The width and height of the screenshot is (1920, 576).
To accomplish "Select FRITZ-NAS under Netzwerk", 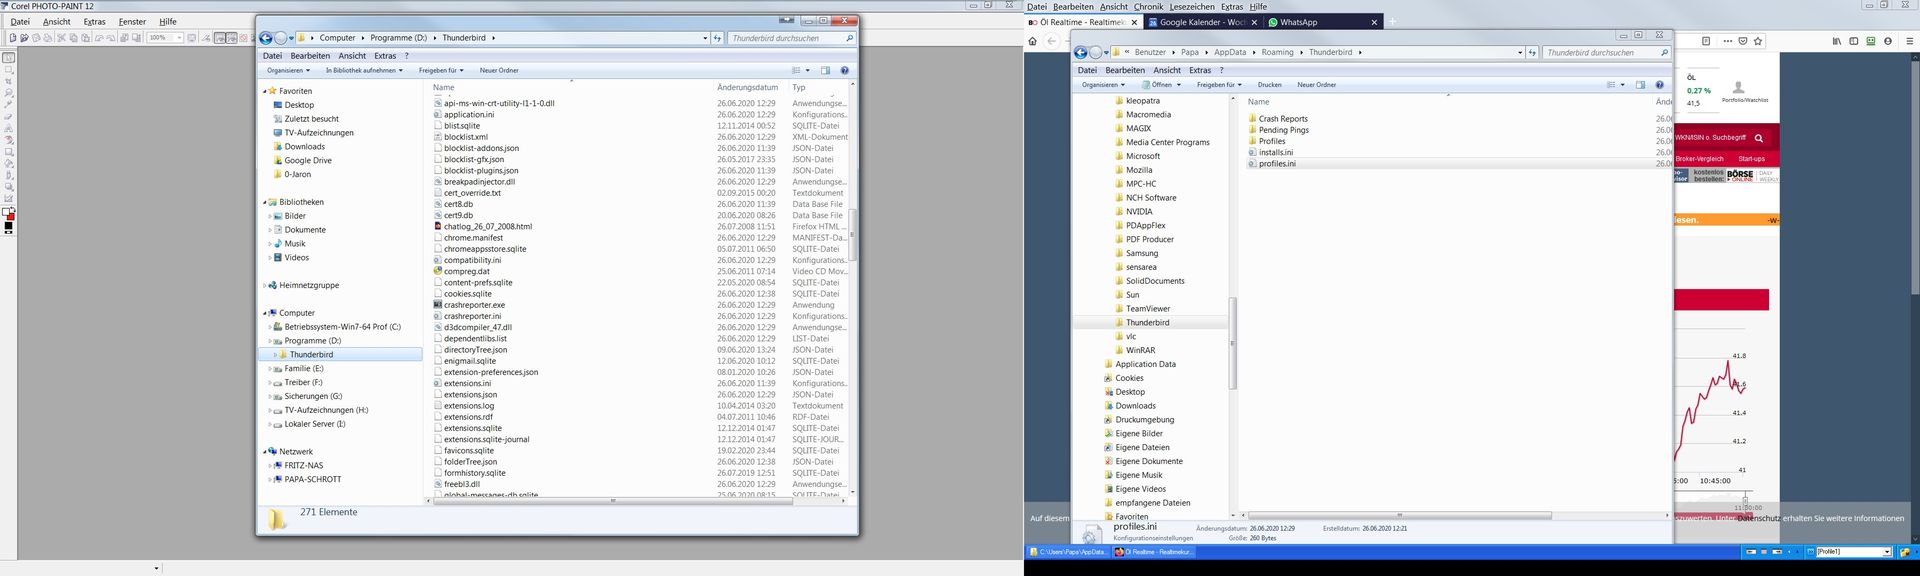I will [304, 466].
